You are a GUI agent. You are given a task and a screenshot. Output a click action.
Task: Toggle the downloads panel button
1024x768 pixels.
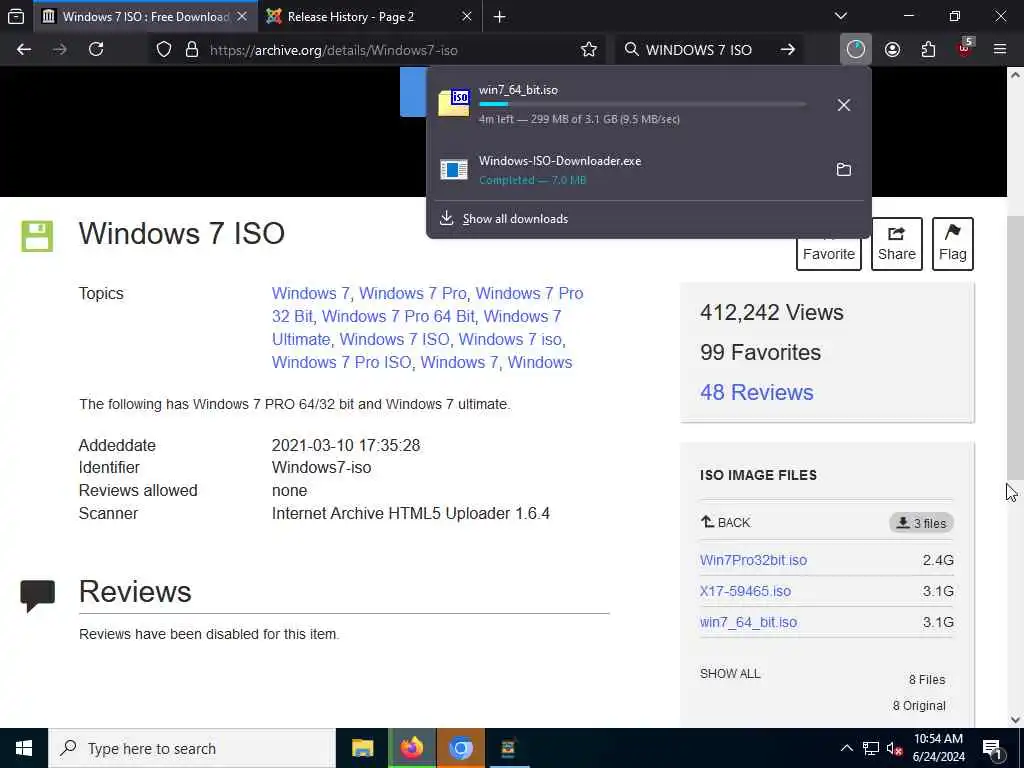856,50
